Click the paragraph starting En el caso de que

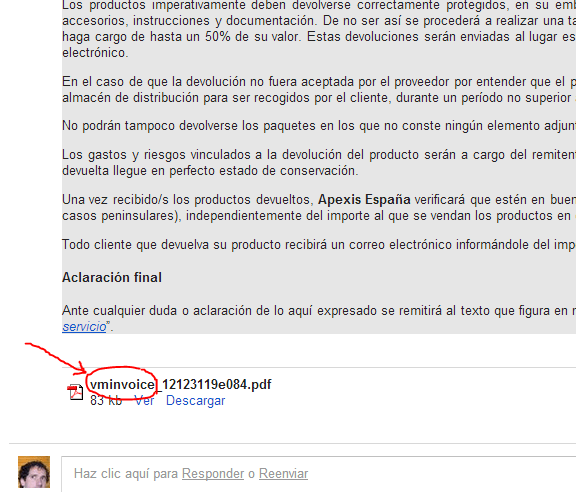pyautogui.click(x=319, y=90)
